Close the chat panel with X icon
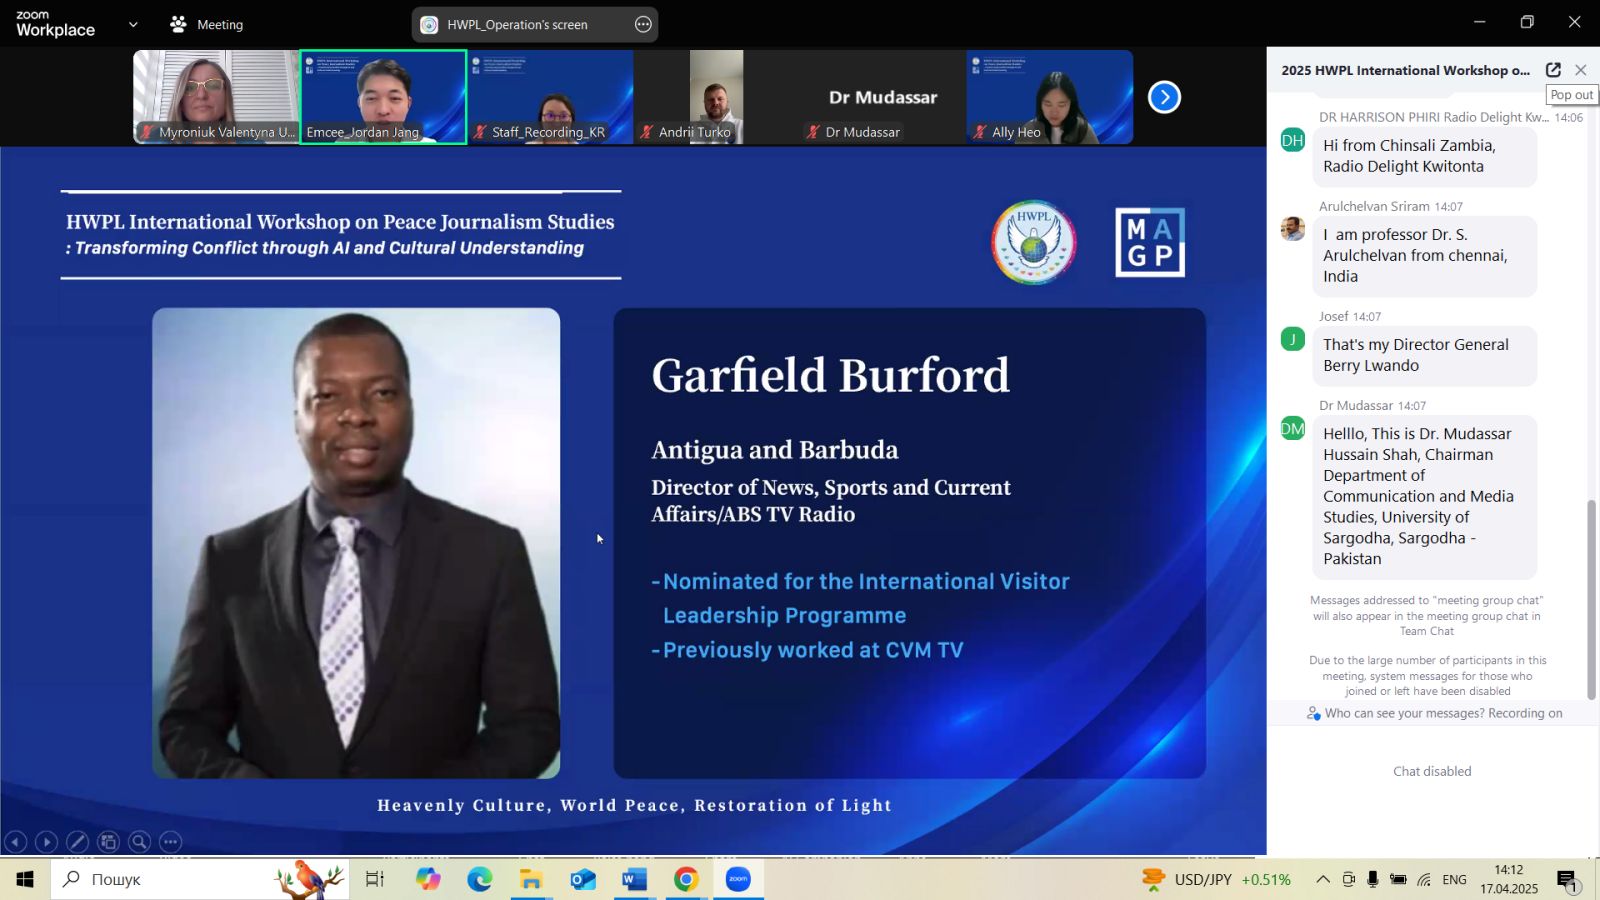Image resolution: width=1600 pixels, height=900 pixels. click(1581, 70)
